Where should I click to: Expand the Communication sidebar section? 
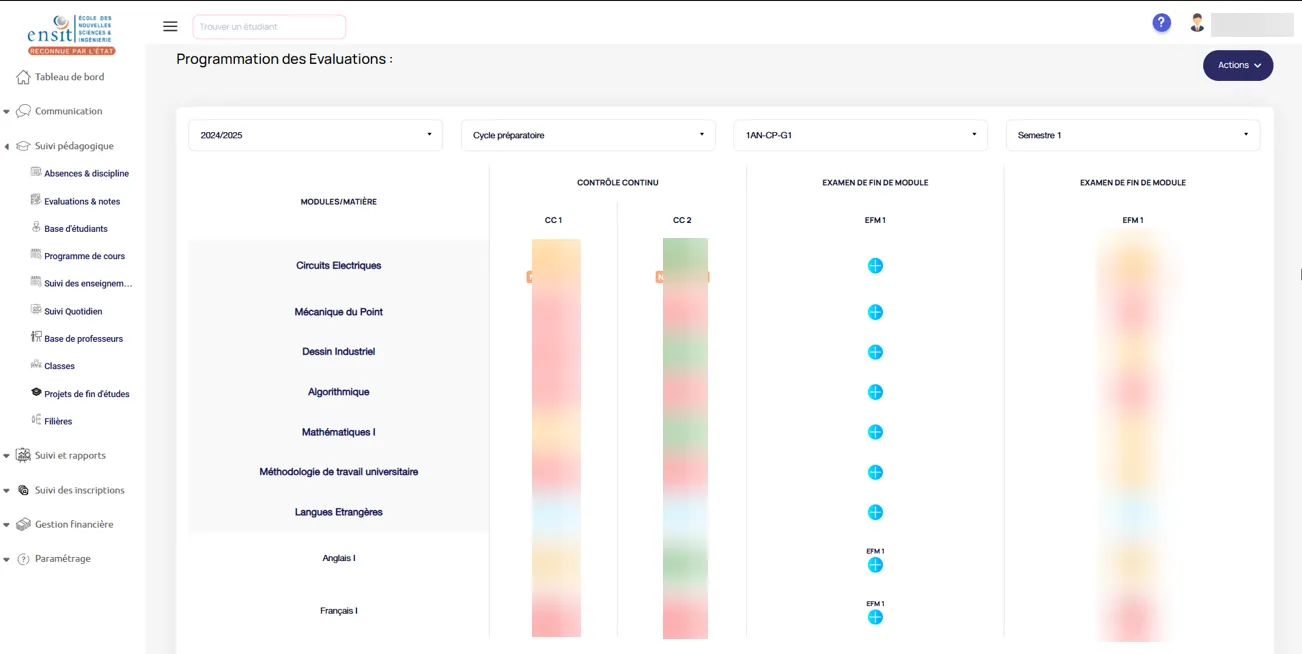(68, 111)
